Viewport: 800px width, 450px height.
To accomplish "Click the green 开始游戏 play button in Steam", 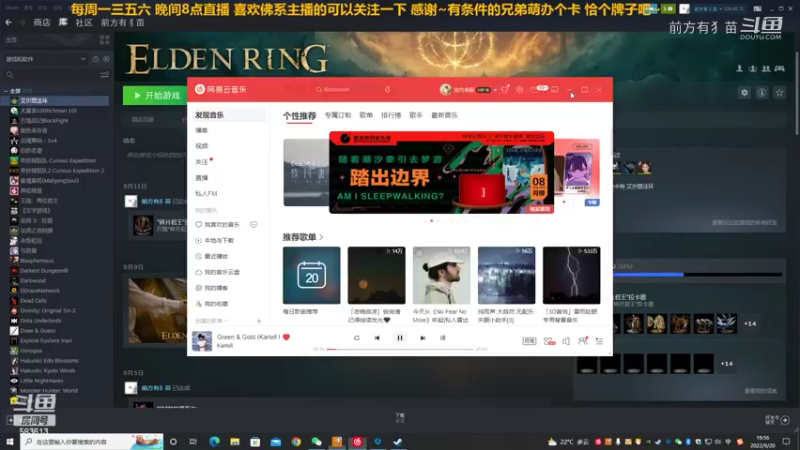I will [x=155, y=95].
